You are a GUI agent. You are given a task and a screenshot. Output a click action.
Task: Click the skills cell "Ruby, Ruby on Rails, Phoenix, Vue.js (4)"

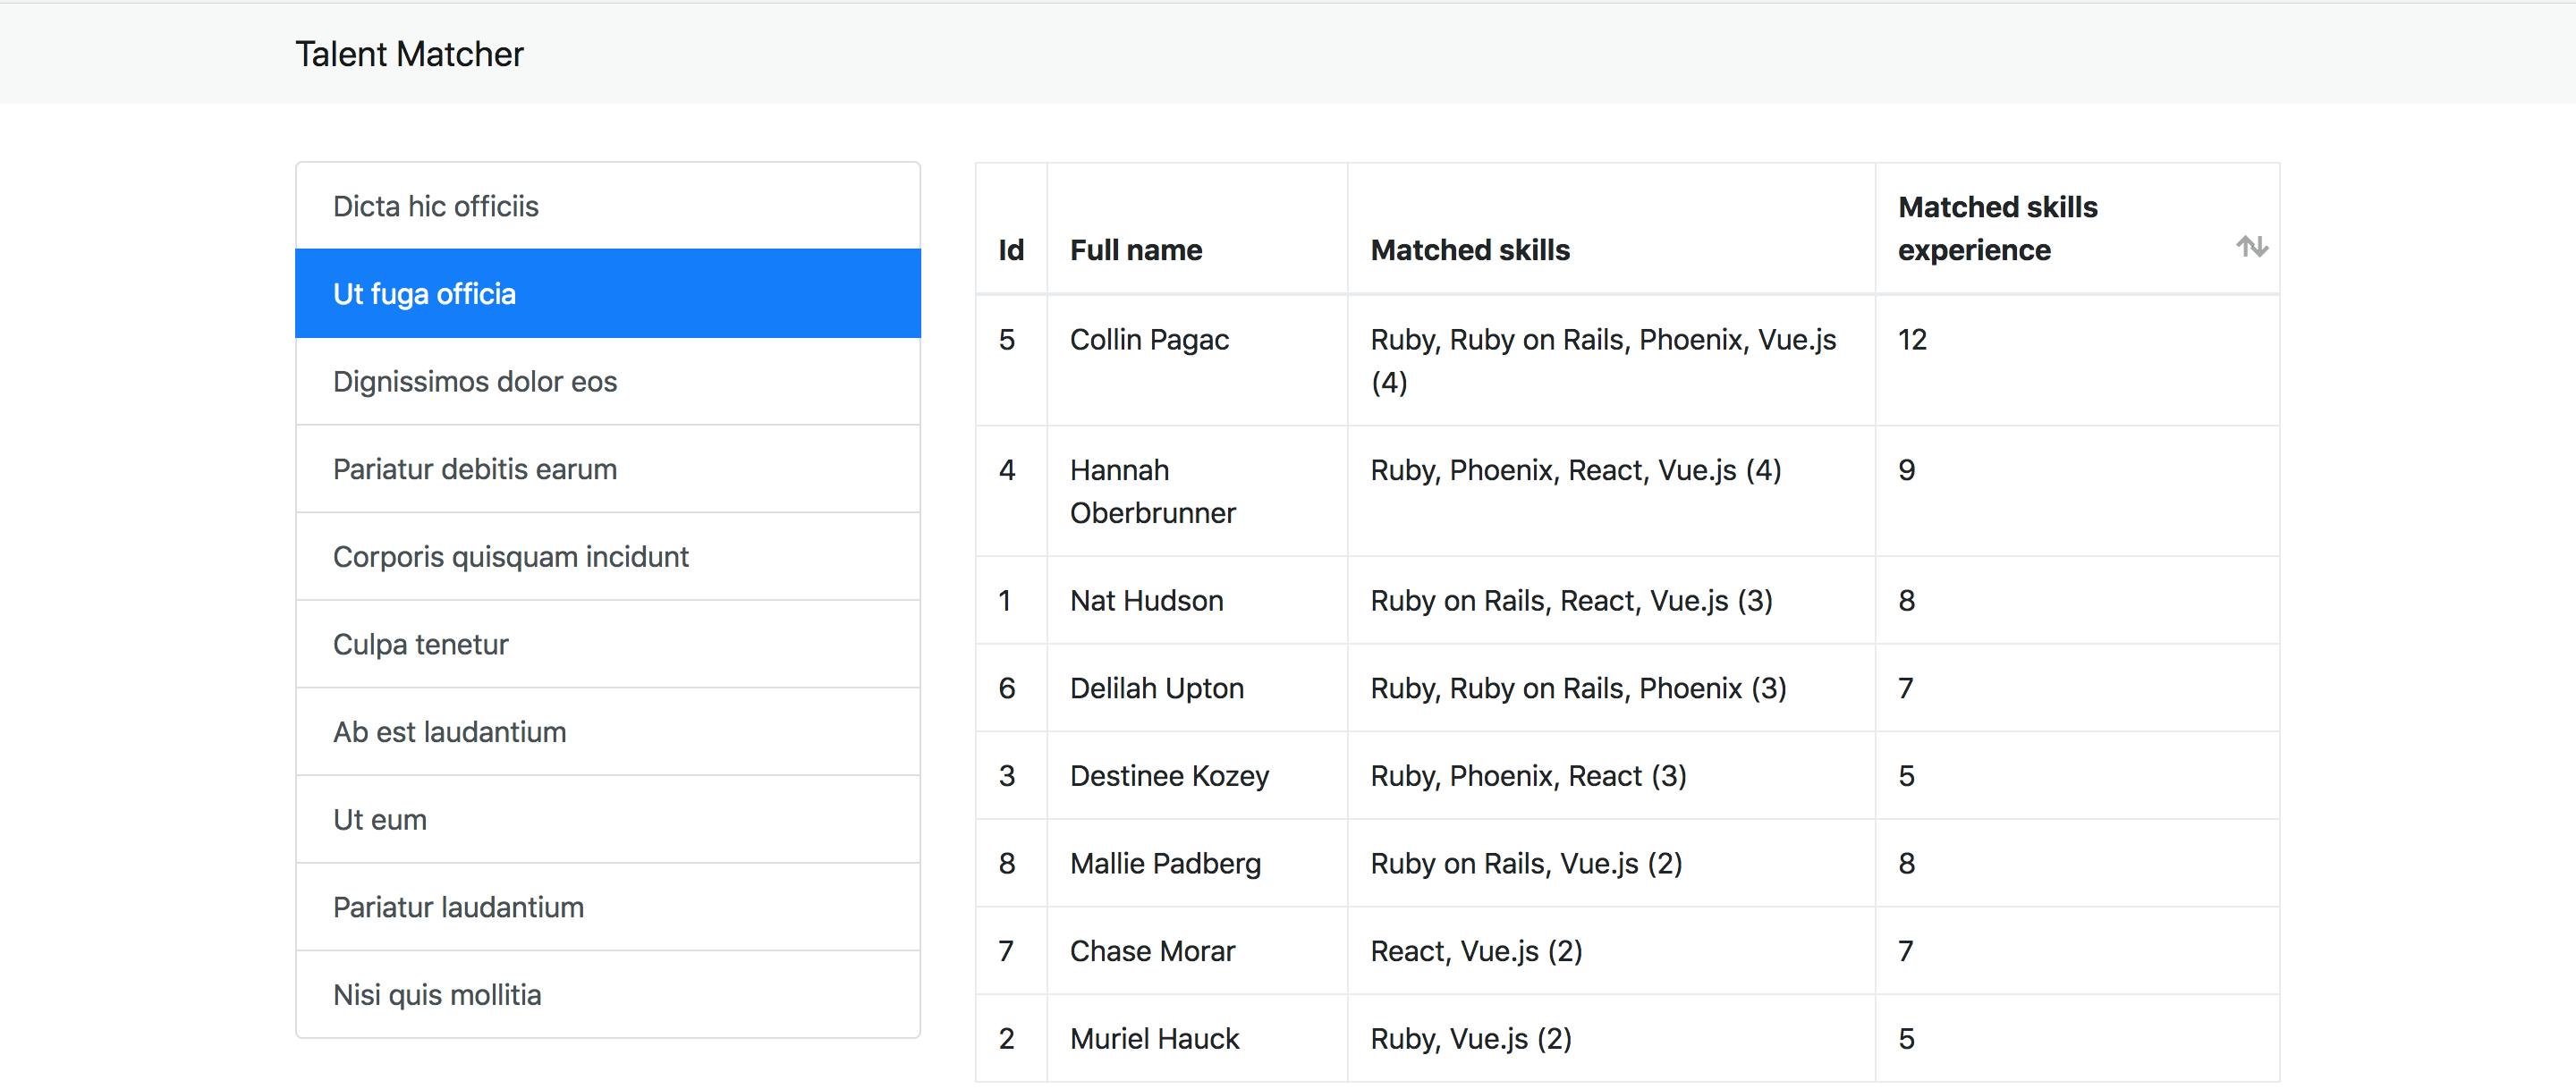(x=1611, y=360)
